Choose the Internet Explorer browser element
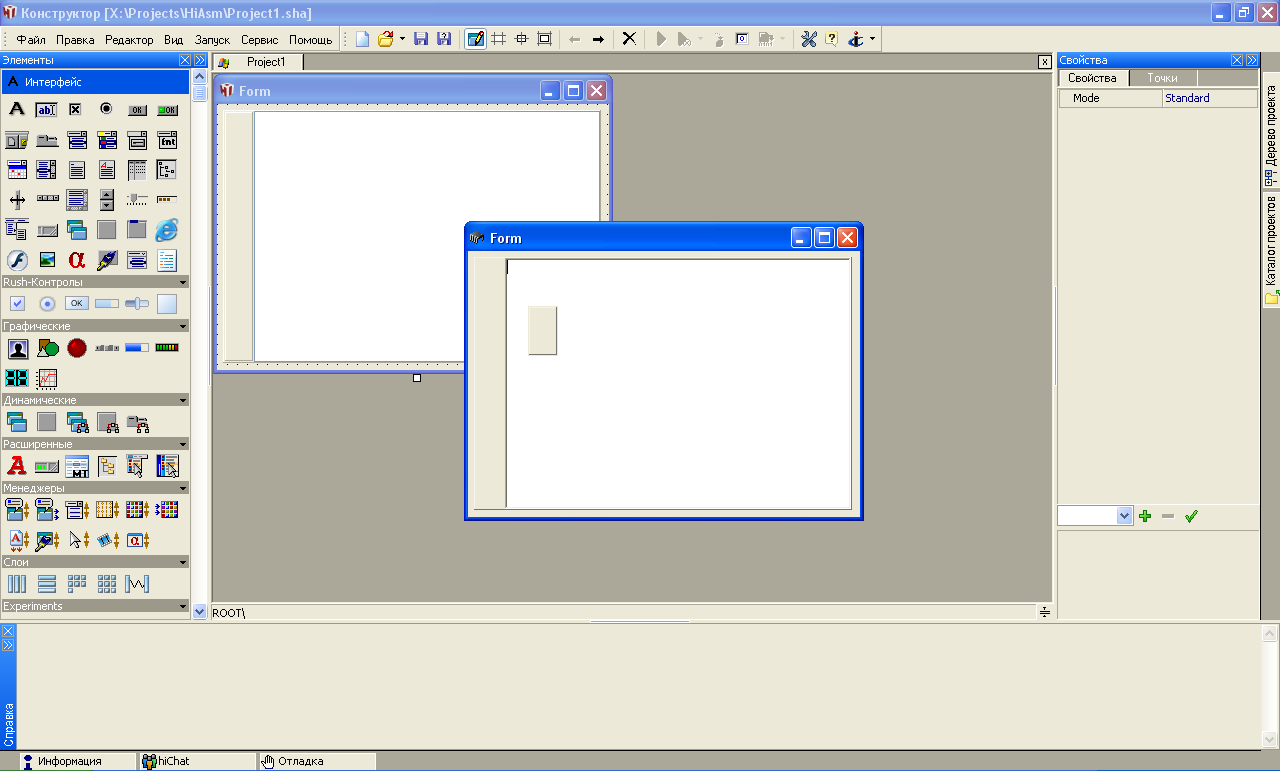 [x=167, y=229]
